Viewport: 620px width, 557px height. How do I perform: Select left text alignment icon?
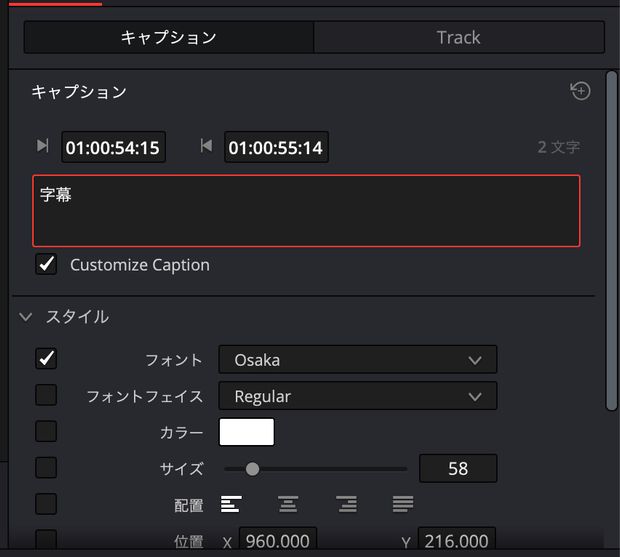[x=231, y=504]
